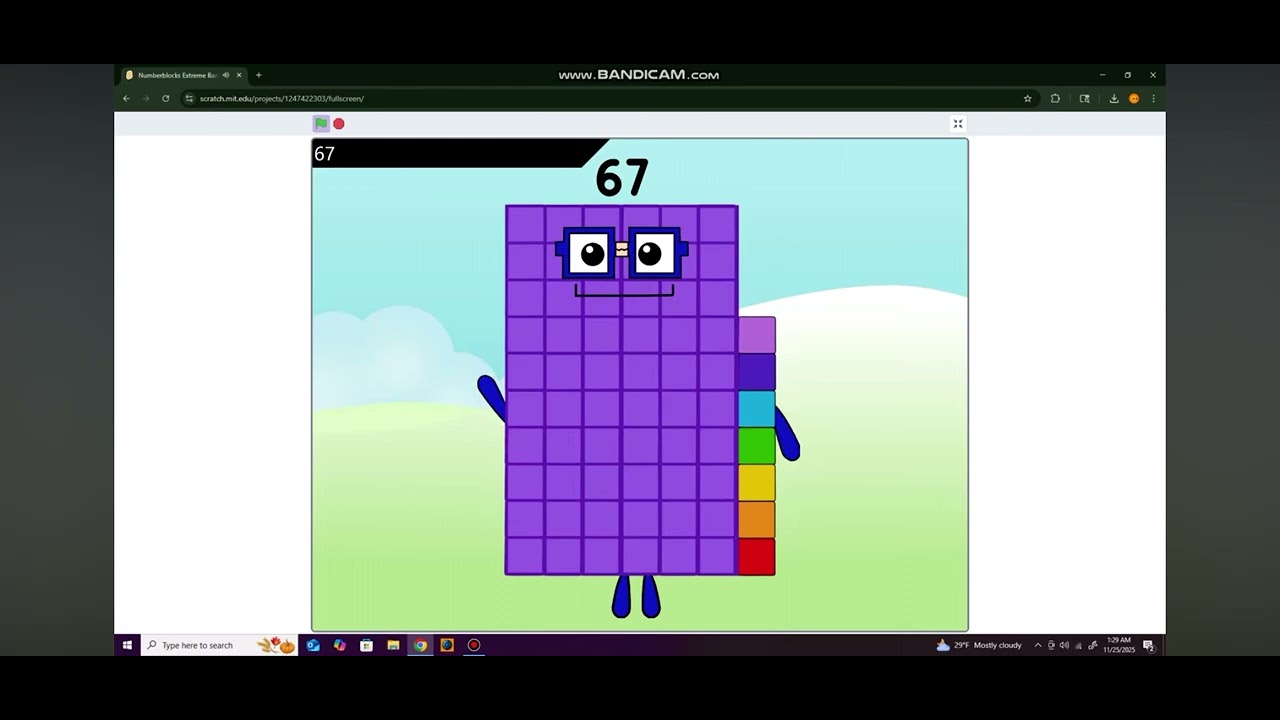This screenshot has width=1280, height=720.
Task: Open the volume control in system tray
Action: point(1064,645)
